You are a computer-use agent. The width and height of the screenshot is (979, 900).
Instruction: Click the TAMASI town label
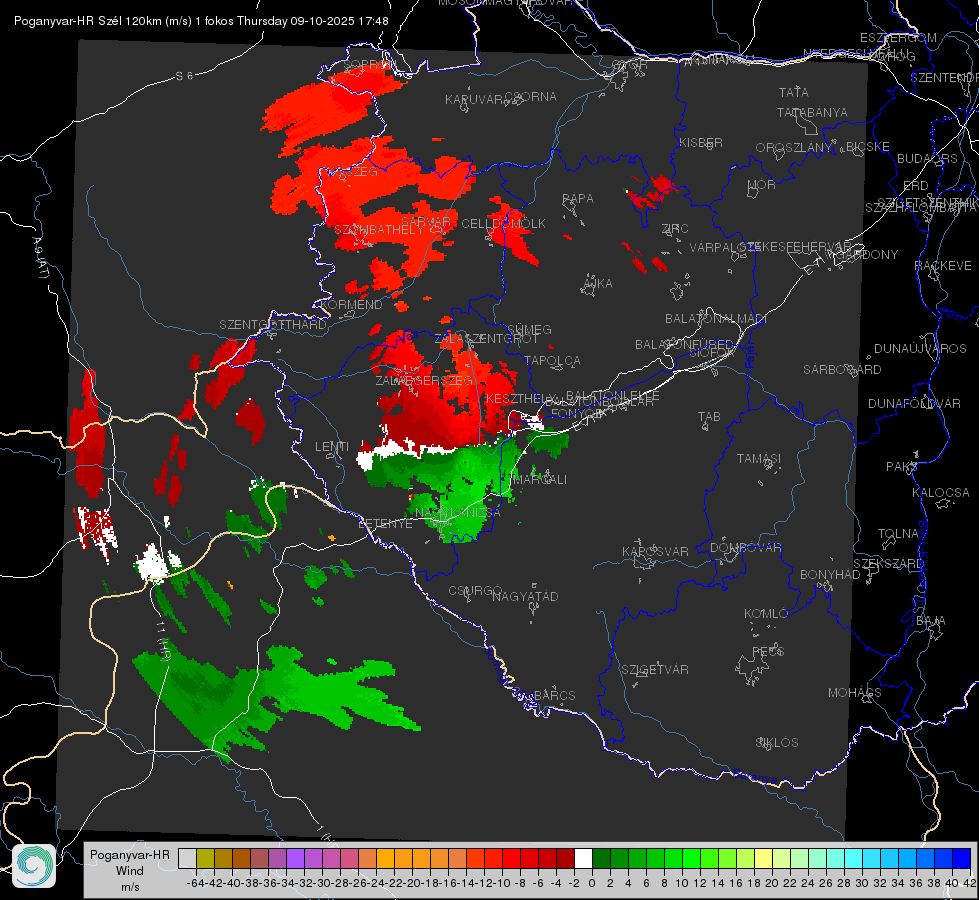click(759, 458)
